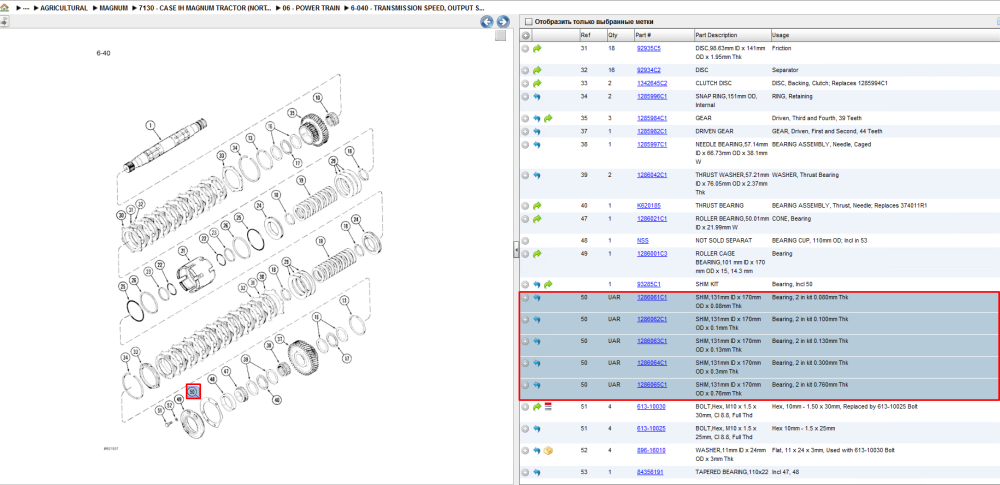Viewport: 1000px width, 485px height.
Task: Open part number 84356191 link
Action: point(651,472)
